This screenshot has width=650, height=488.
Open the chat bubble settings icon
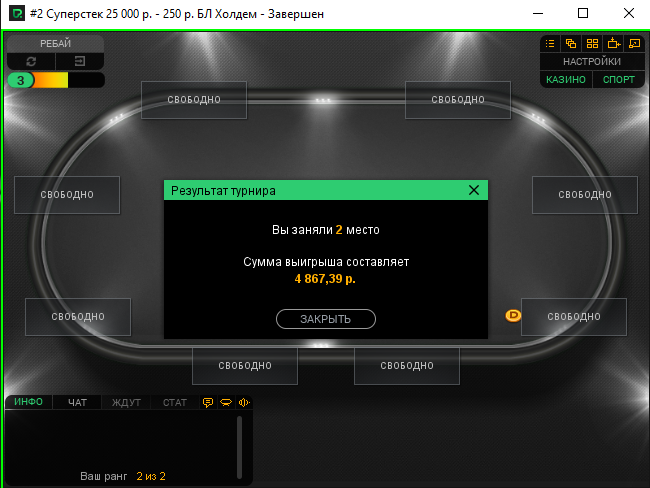(x=208, y=402)
